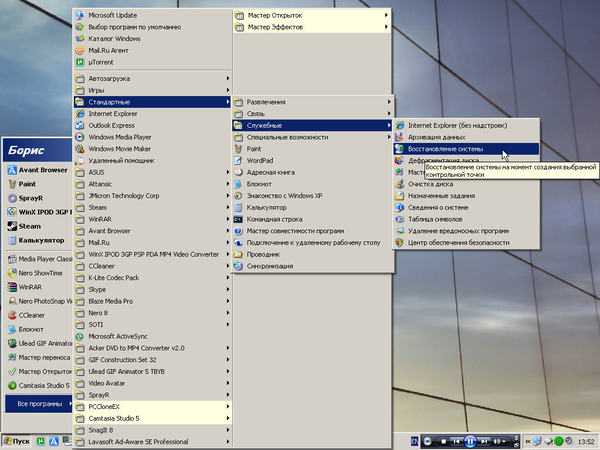600x450 pixels.
Task: Expand the ASUS program folder
Action: click(152, 172)
